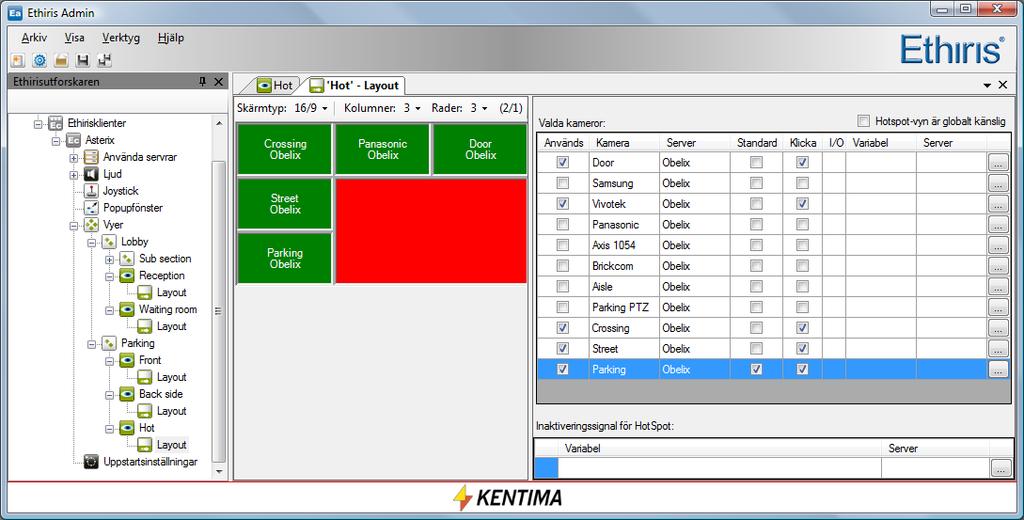The height and width of the screenshot is (520, 1024).
Task: Close the document tab area
Action: [x=1002, y=85]
